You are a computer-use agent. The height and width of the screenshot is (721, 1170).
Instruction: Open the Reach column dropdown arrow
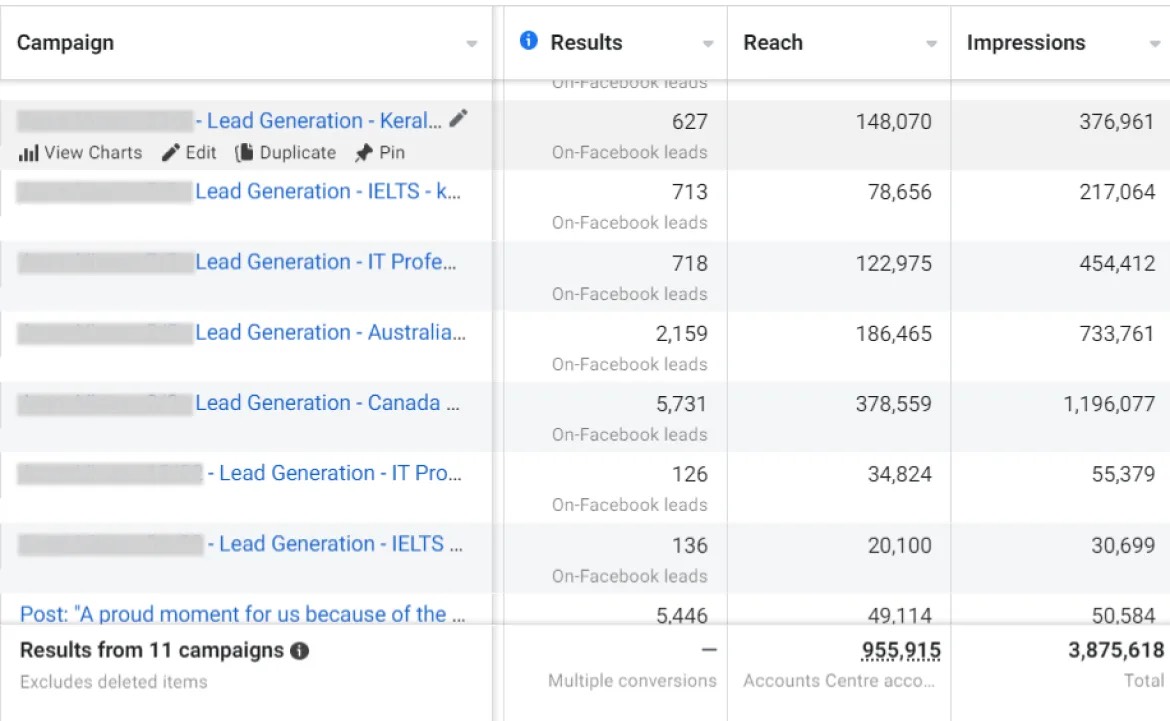931,45
